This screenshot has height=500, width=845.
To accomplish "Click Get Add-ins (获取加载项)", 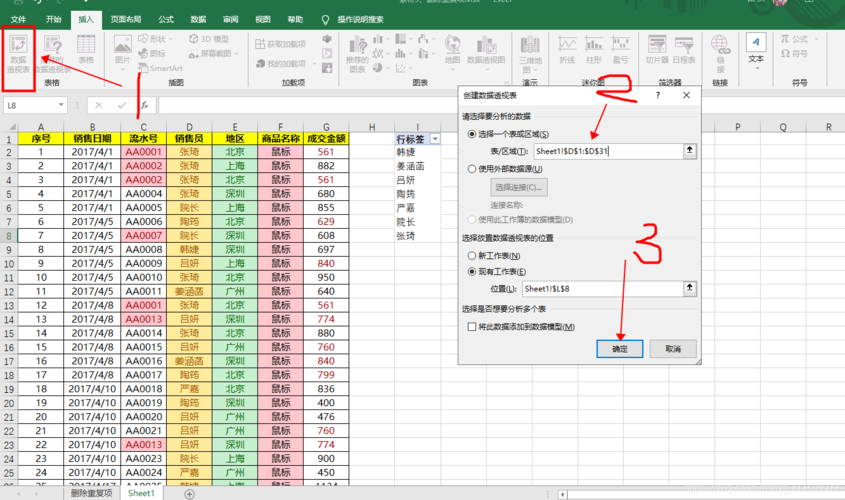I will click(x=280, y=44).
